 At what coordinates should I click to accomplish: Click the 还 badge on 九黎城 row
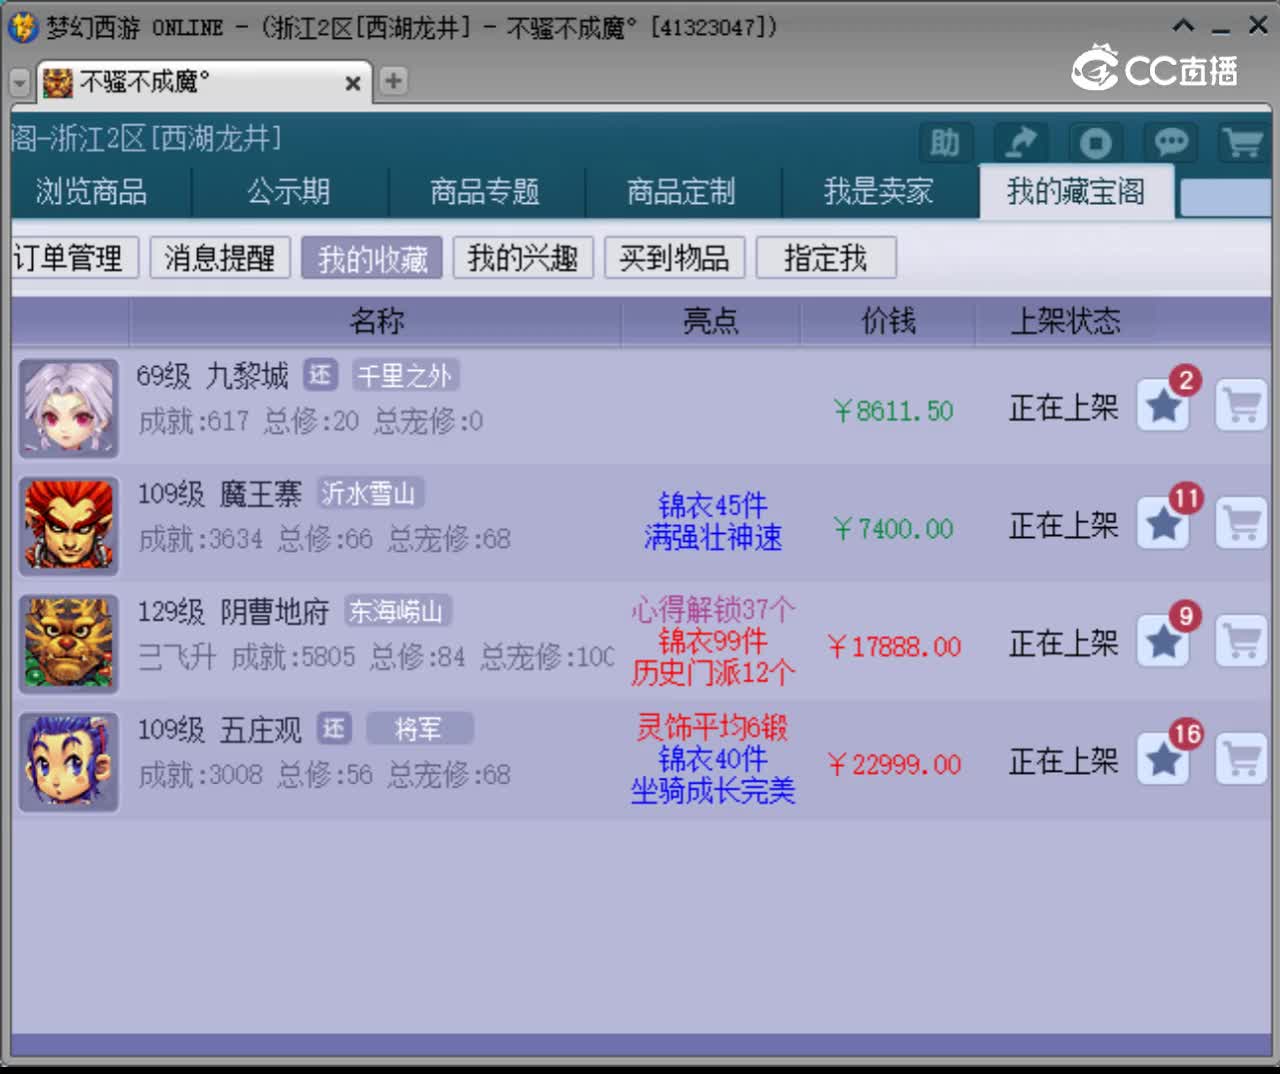[x=320, y=375]
